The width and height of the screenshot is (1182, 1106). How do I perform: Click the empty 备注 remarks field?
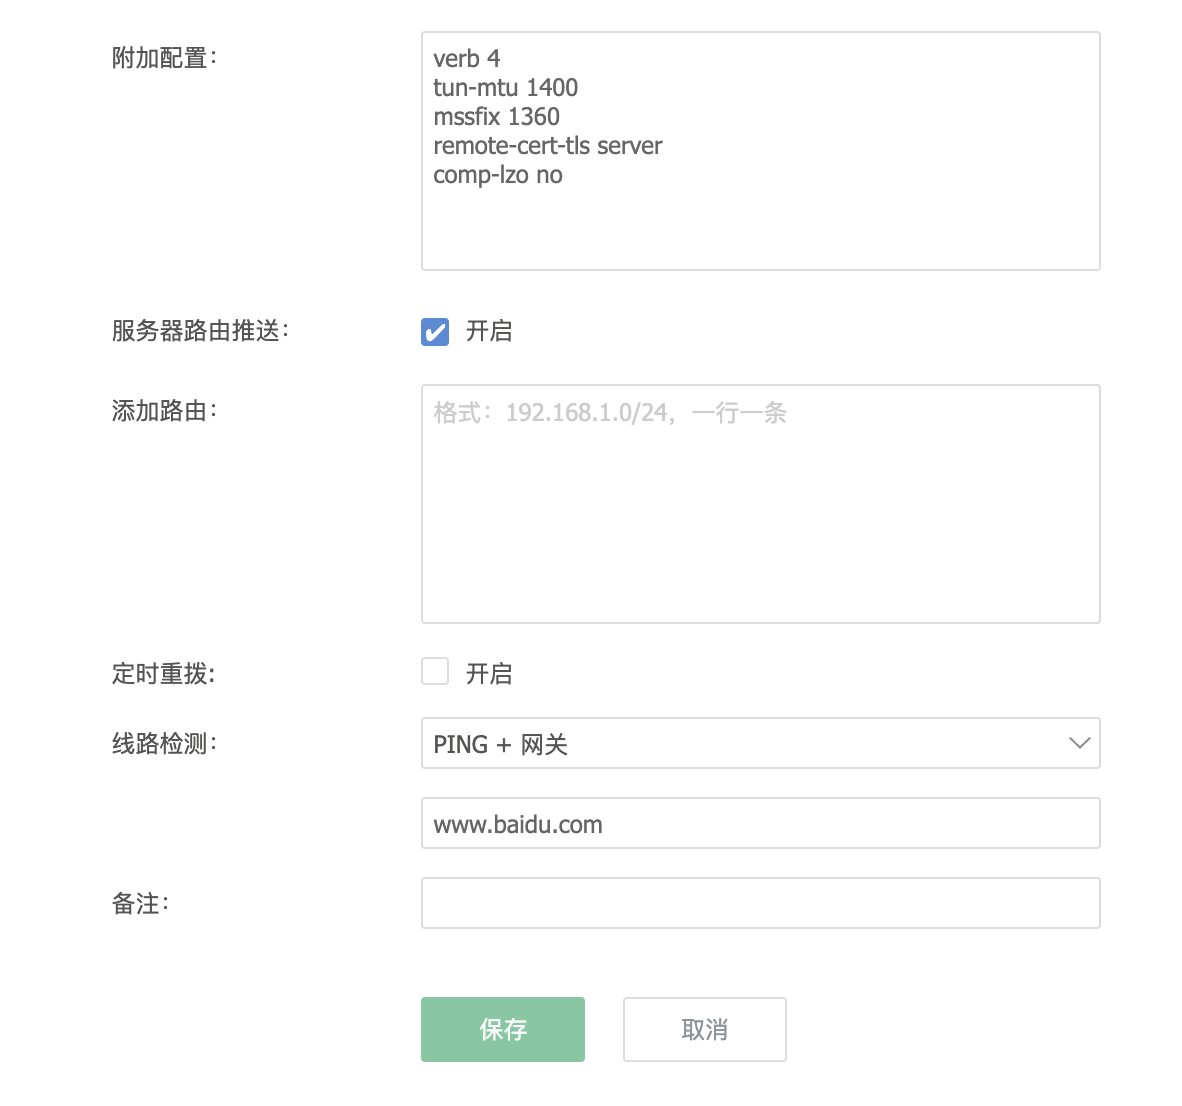(x=760, y=902)
